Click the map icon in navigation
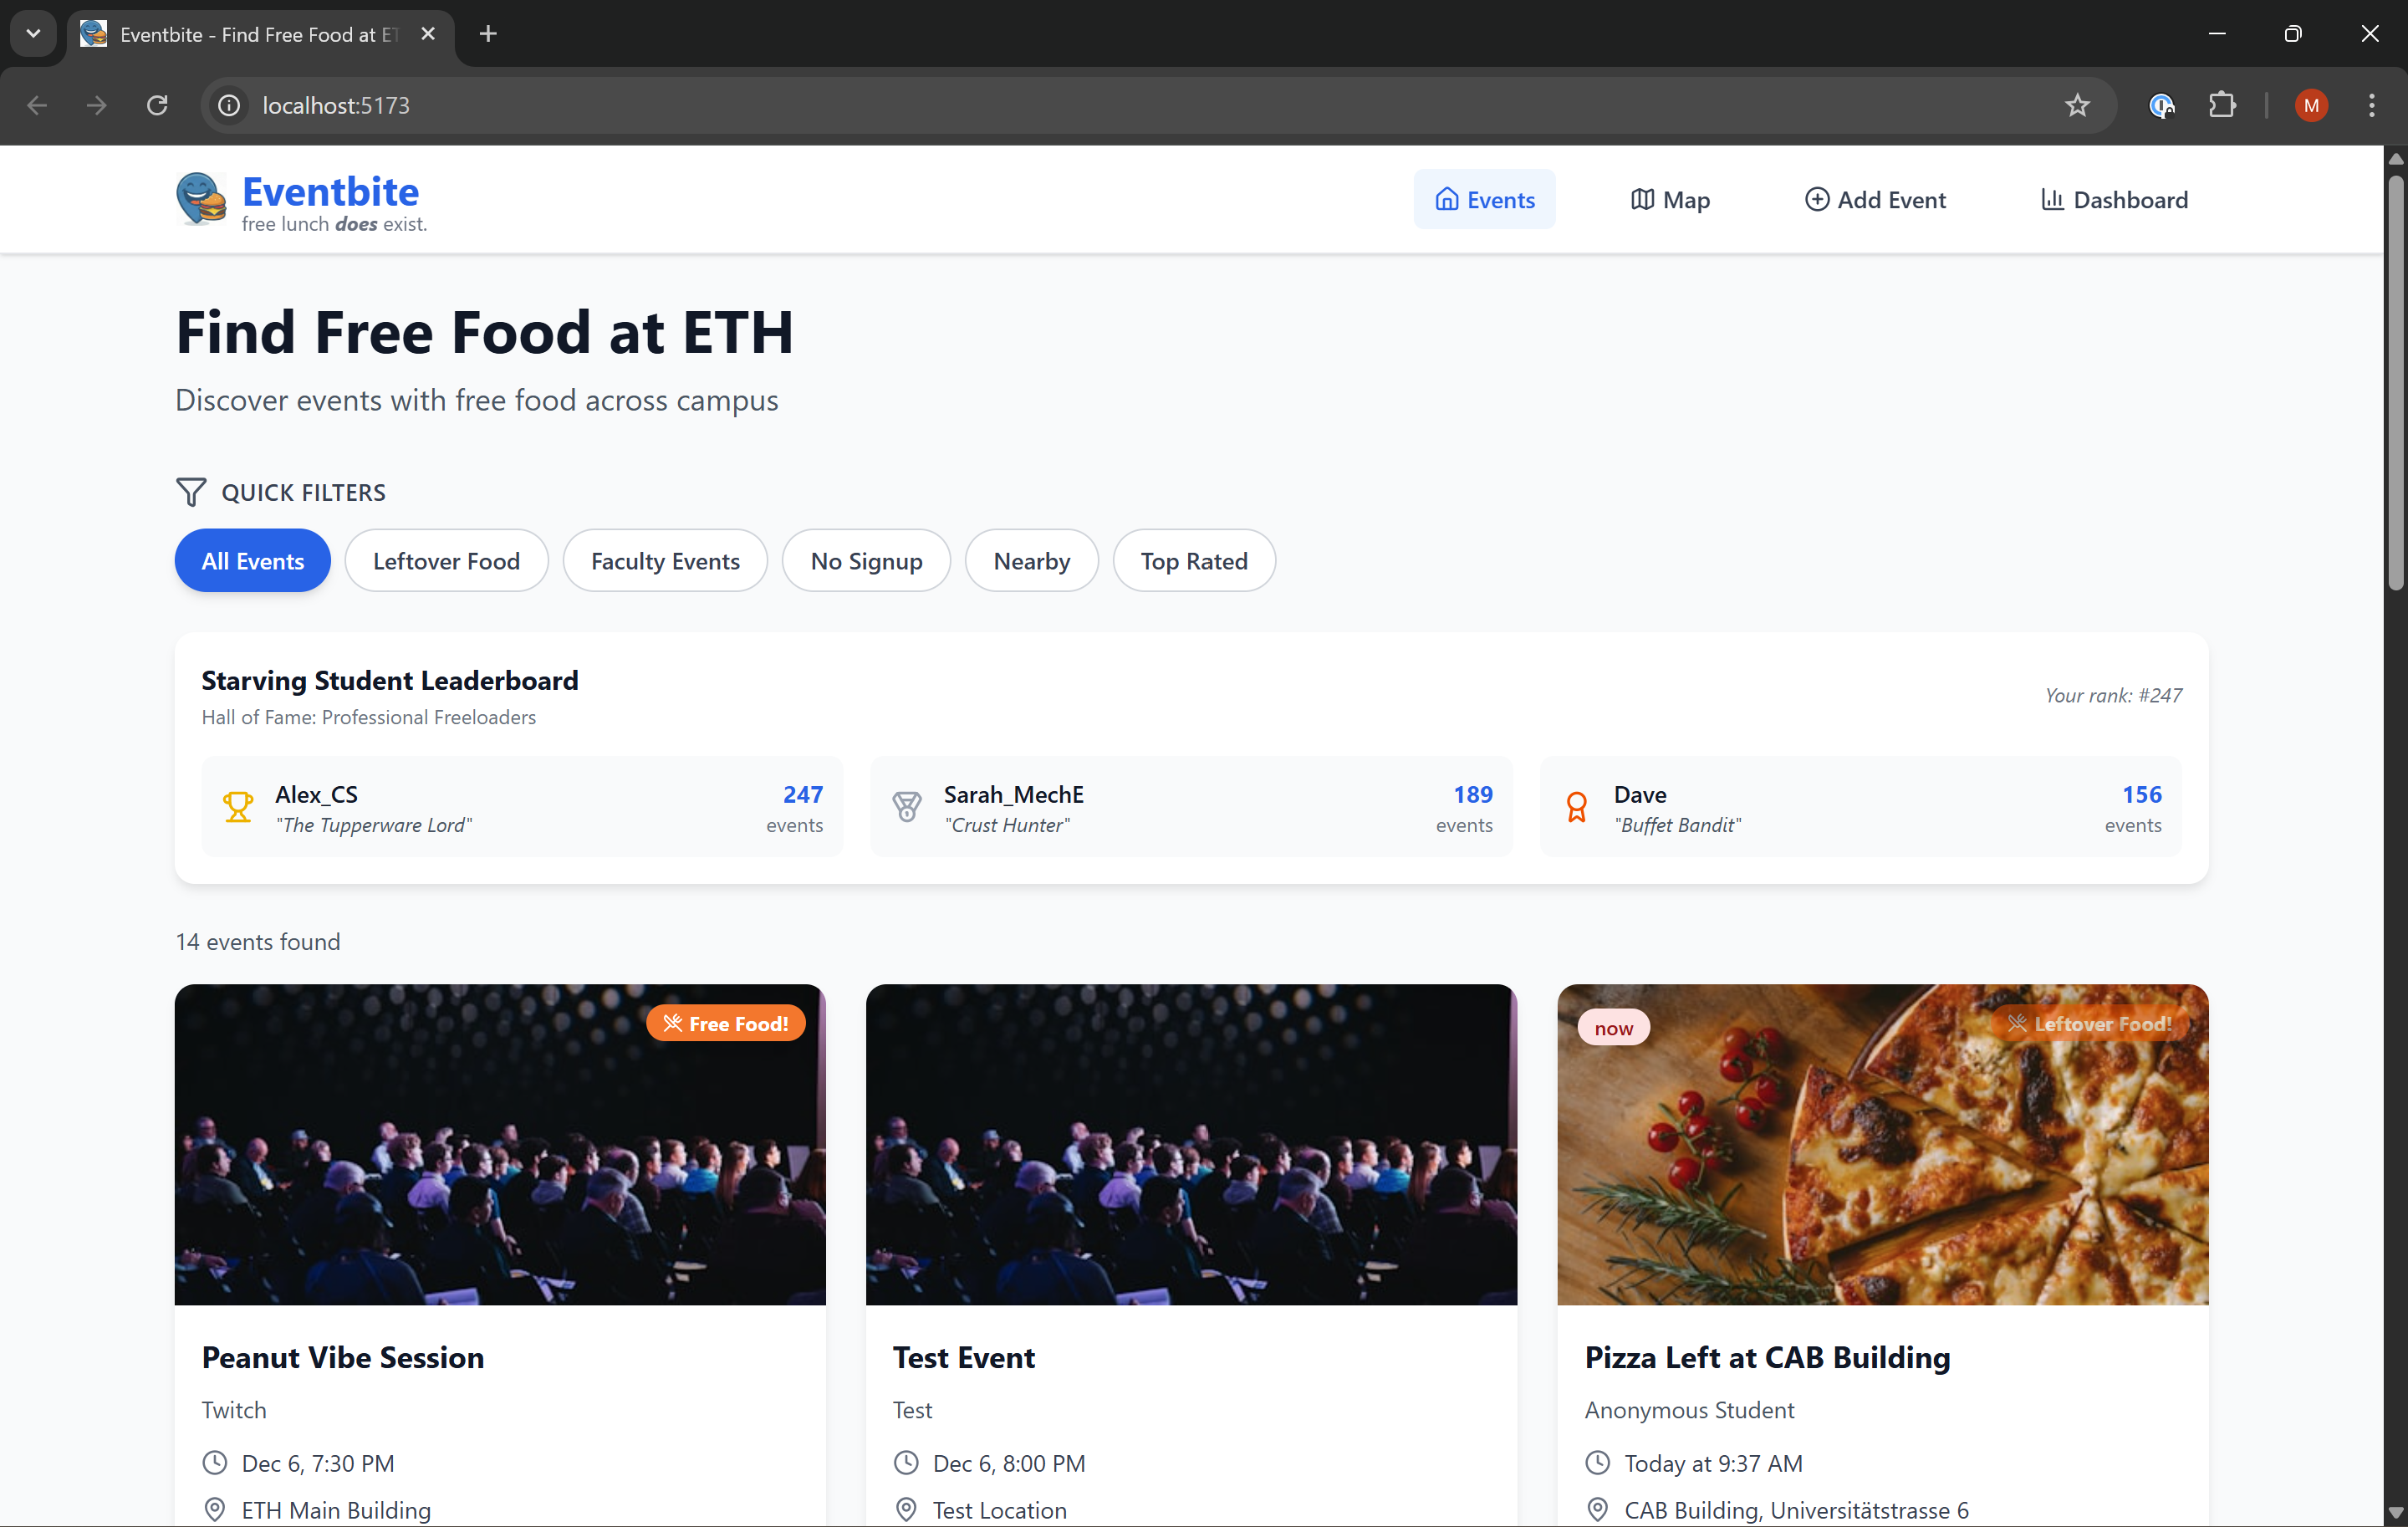Screen dimensions: 2408x1527 click(x=1642, y=199)
